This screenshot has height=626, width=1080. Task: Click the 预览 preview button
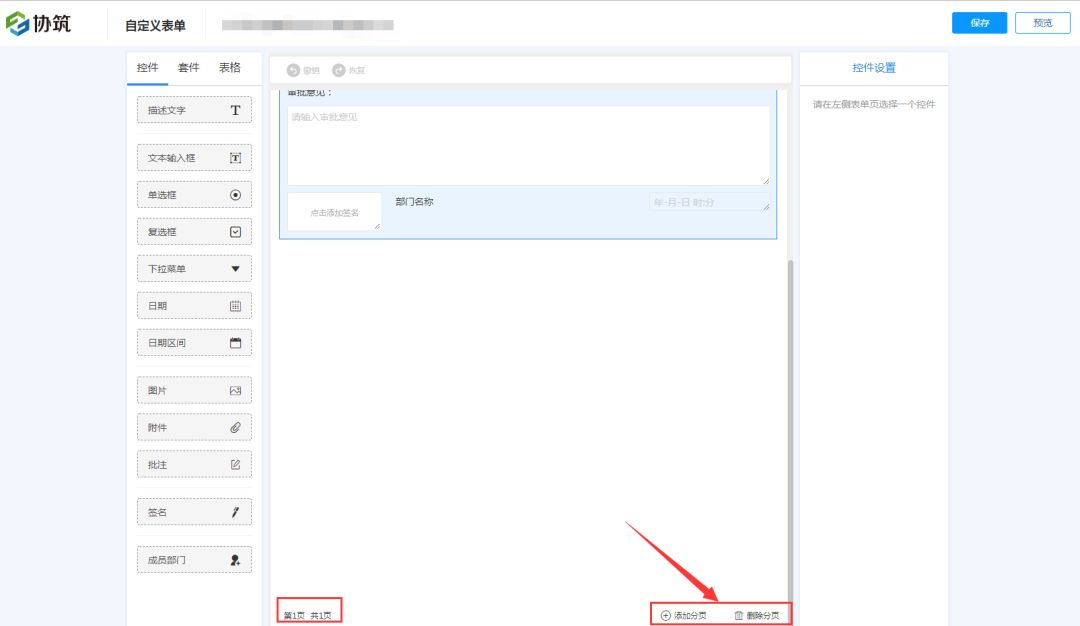pyautogui.click(x=1042, y=23)
